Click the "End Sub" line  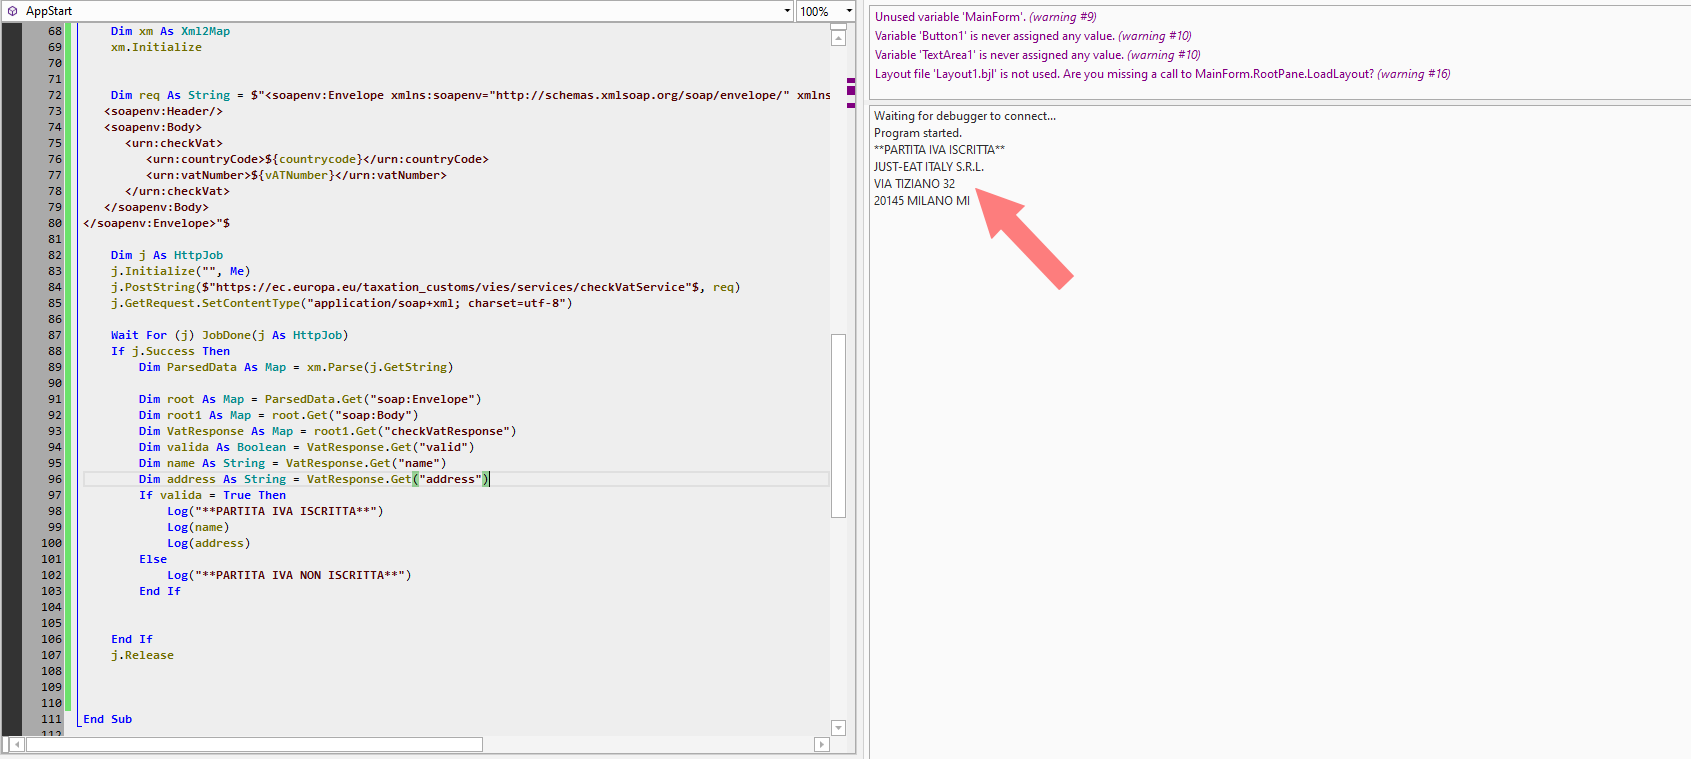pos(108,719)
